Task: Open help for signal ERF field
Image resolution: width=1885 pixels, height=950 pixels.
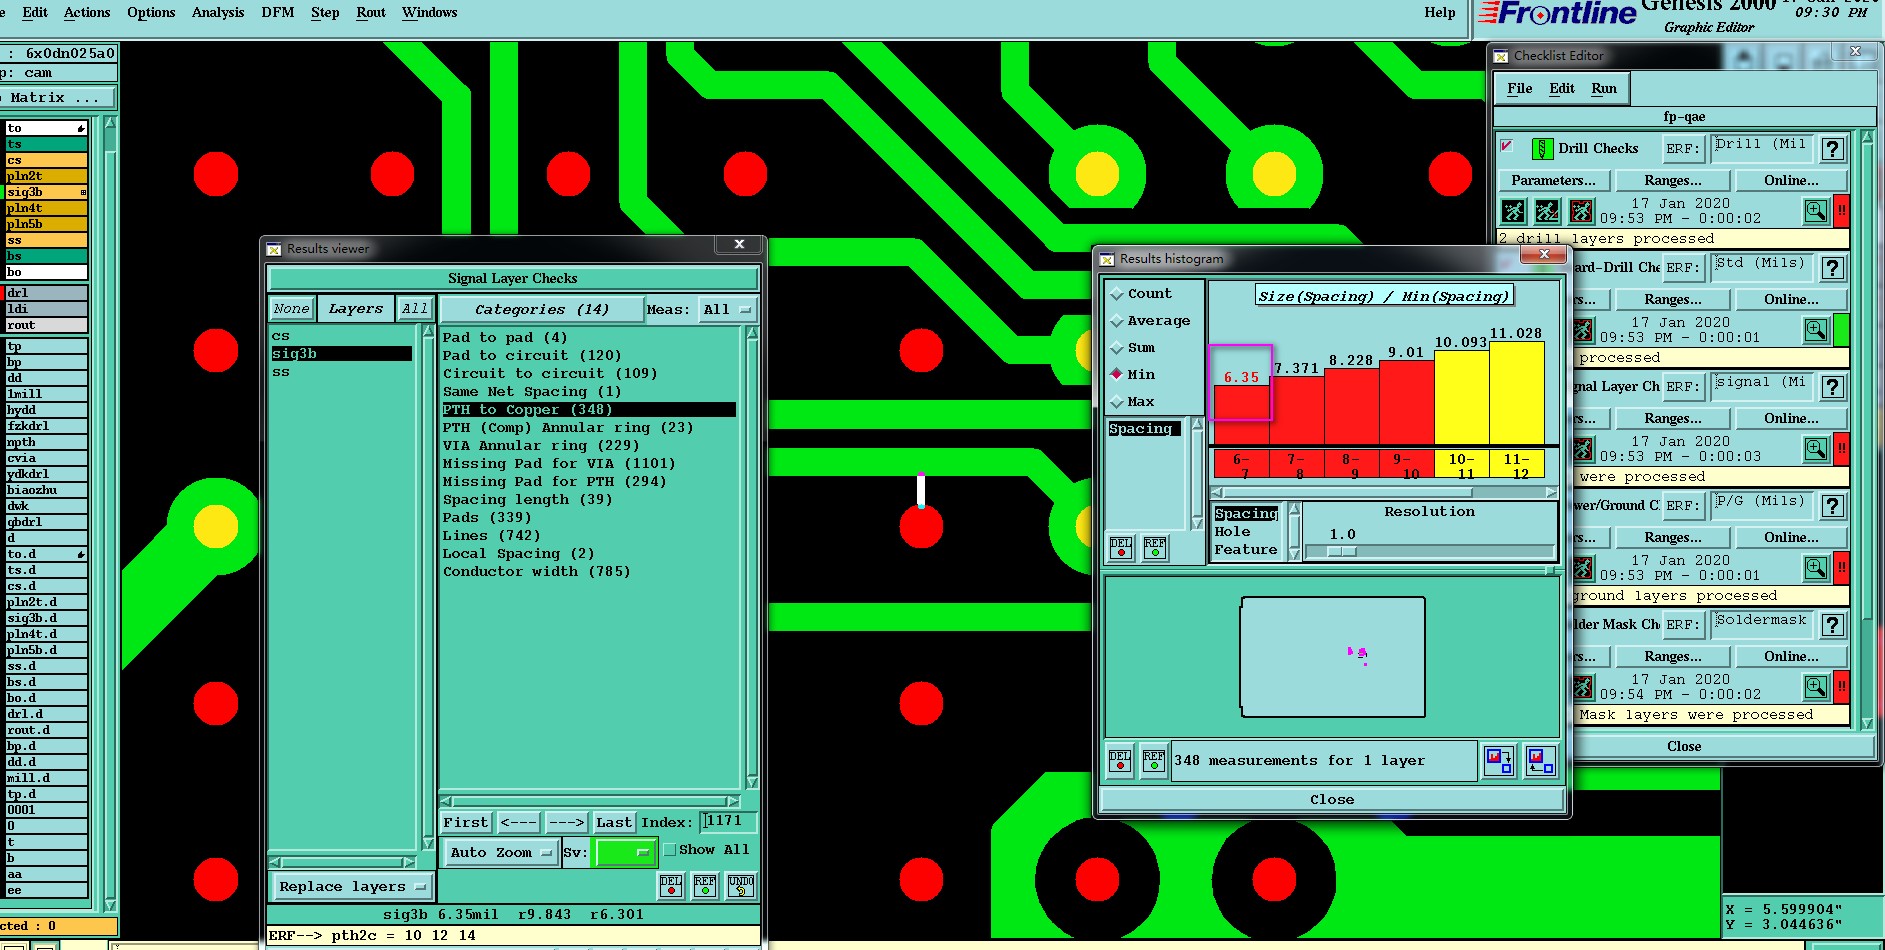Action: 1832,387
